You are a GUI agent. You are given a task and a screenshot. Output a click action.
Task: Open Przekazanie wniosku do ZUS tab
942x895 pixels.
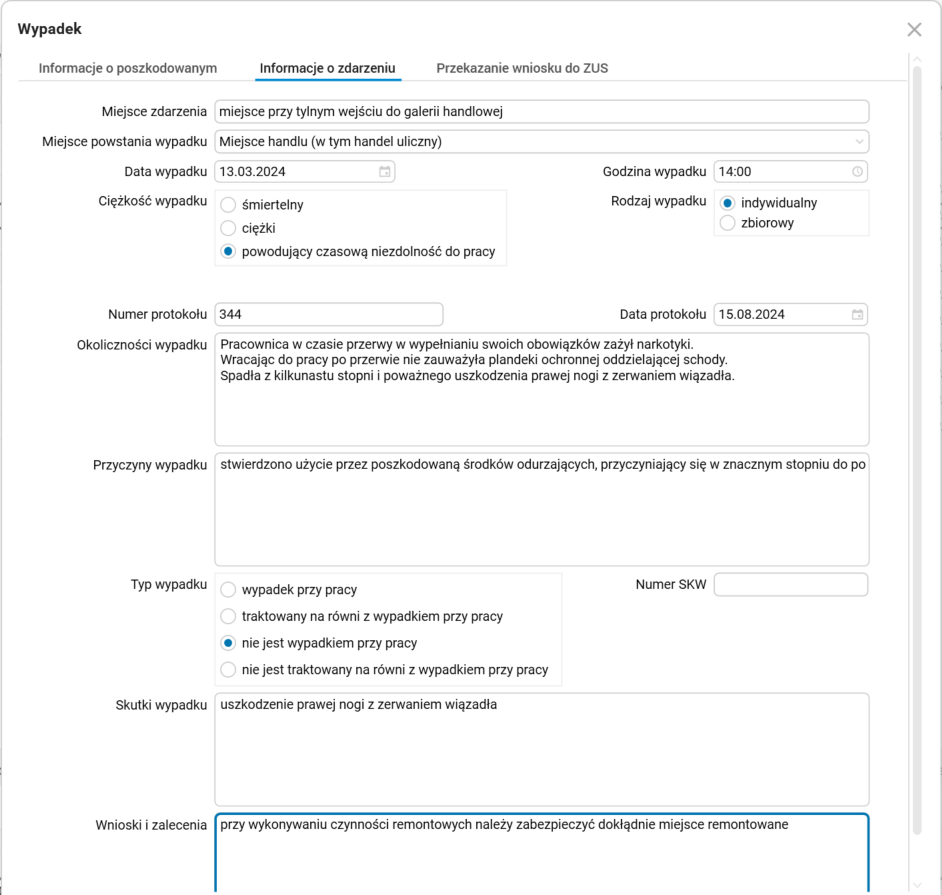point(522,69)
